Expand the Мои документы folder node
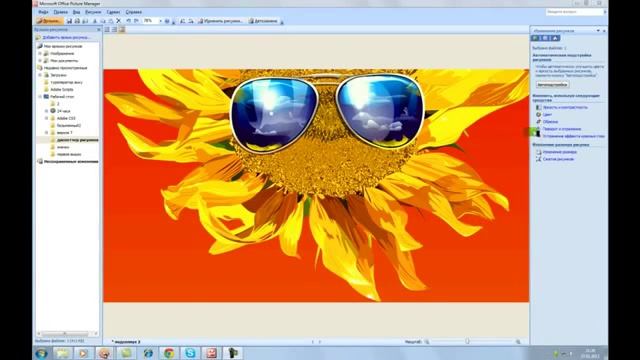640x360 pixels. [40, 60]
